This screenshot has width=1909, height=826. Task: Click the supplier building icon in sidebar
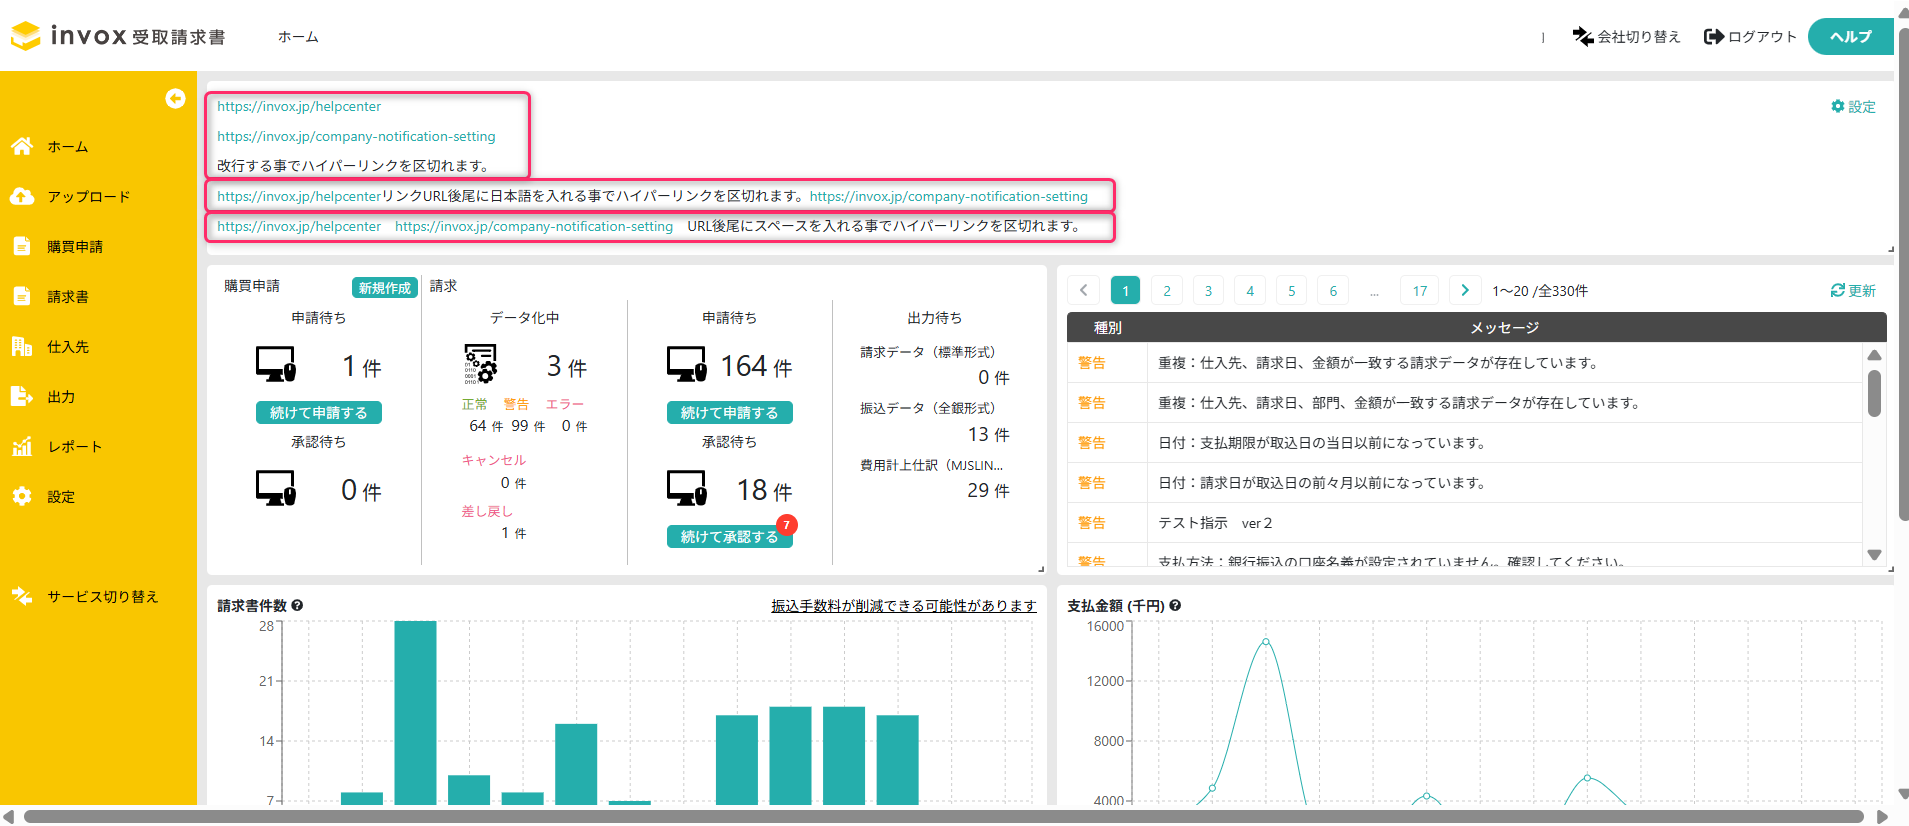click(x=22, y=347)
